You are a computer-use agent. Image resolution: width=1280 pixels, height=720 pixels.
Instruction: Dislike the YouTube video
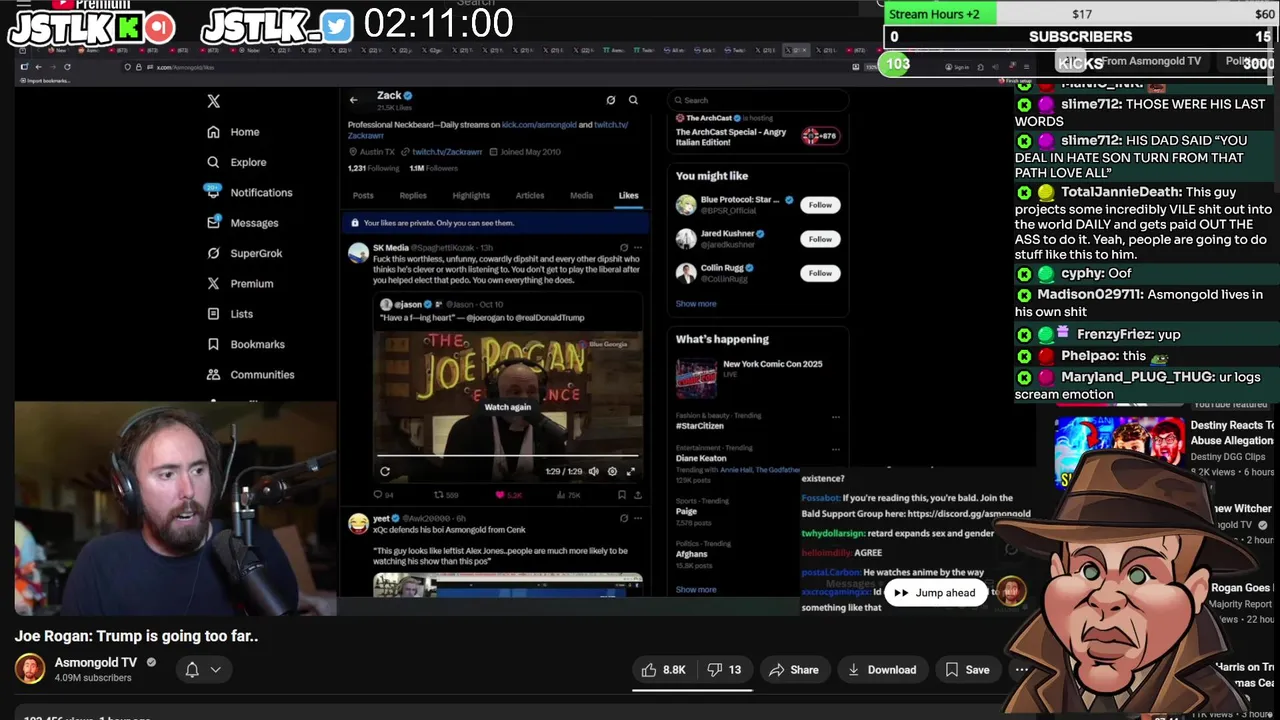[725, 670]
